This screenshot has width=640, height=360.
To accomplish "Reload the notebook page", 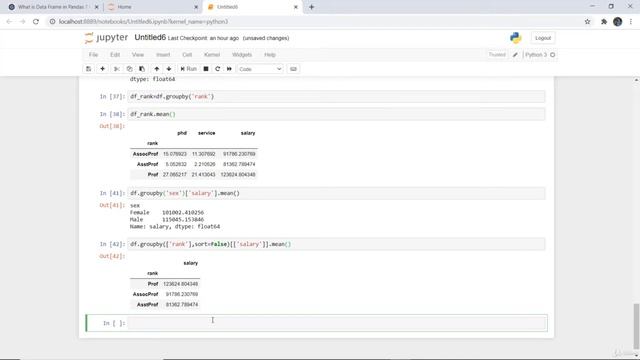I will click(x=36, y=22).
